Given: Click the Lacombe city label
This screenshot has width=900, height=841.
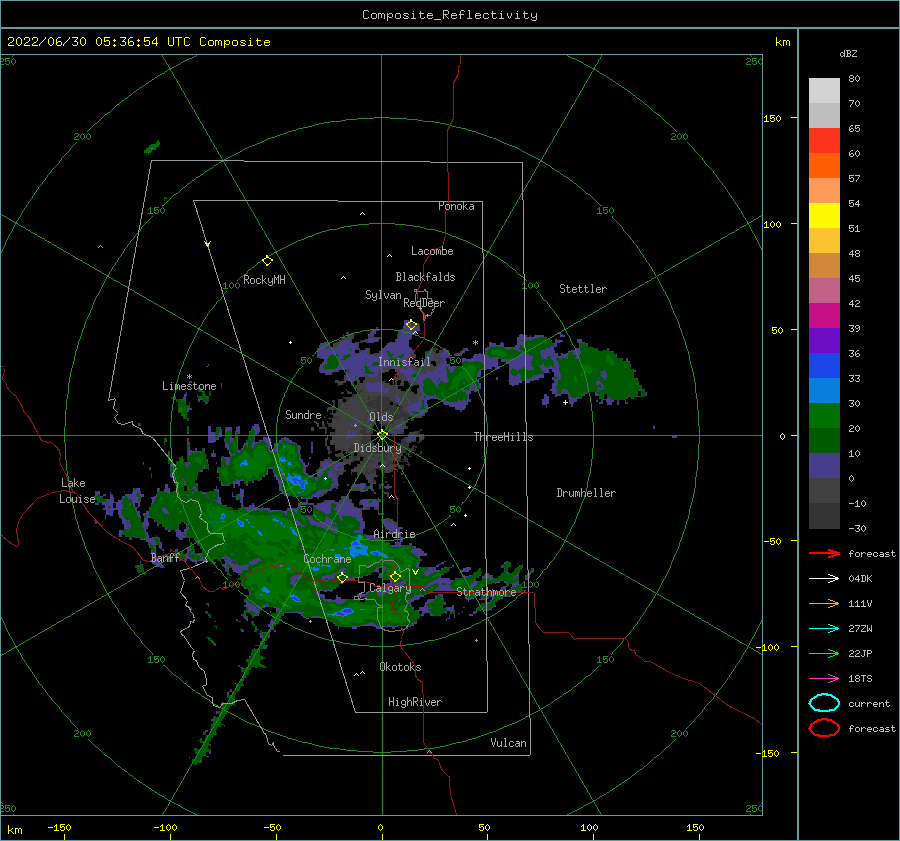Looking at the screenshot, I should pos(432,251).
